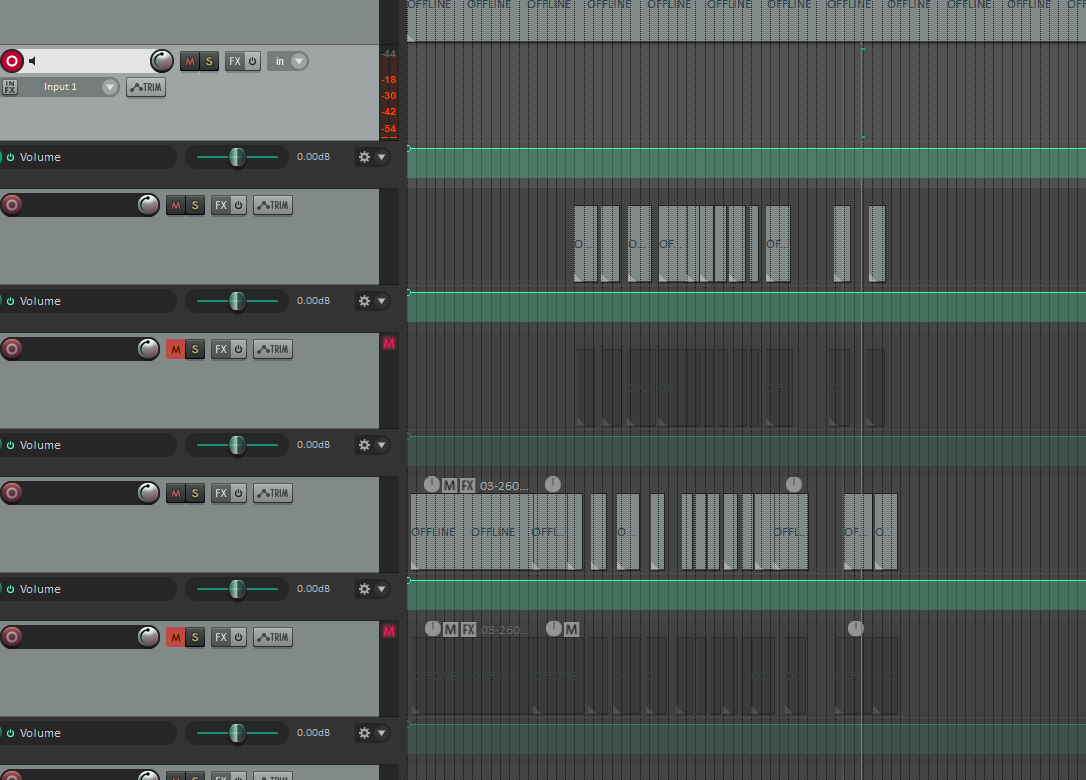
Task: Open second Volume envelope settings gear
Action: point(364,301)
